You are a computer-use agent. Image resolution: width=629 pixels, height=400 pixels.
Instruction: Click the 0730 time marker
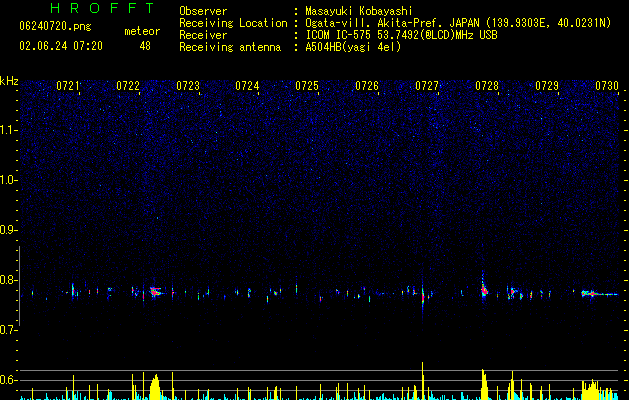point(607,86)
